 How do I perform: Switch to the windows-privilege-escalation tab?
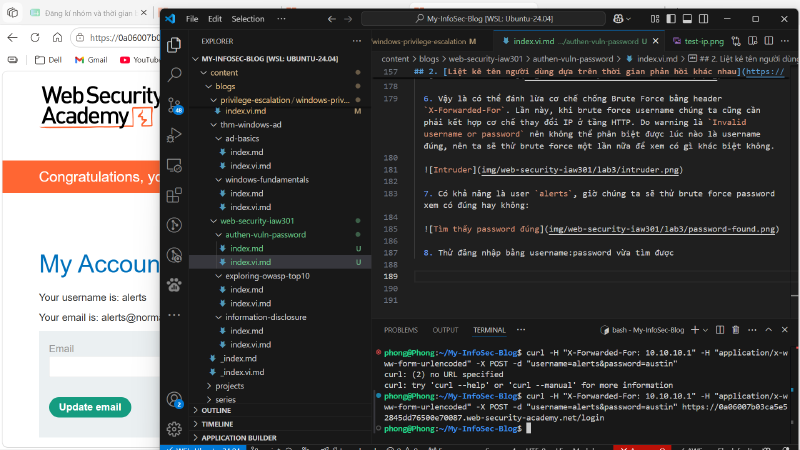click(423, 41)
